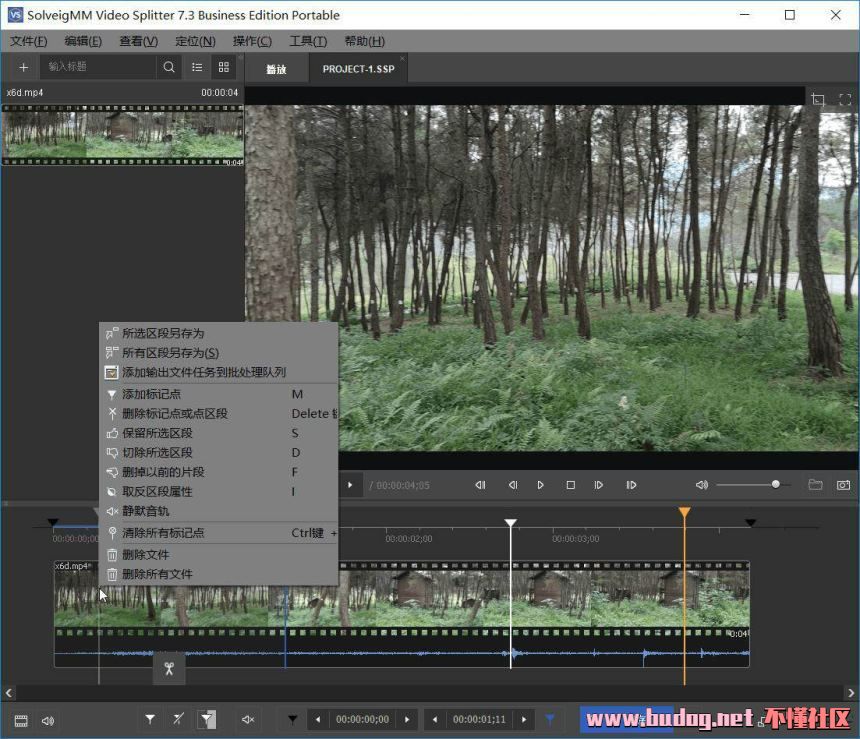Choose 保留所选区段 from context menu
Image resolution: width=860 pixels, height=739 pixels.
pyautogui.click(x=157, y=433)
